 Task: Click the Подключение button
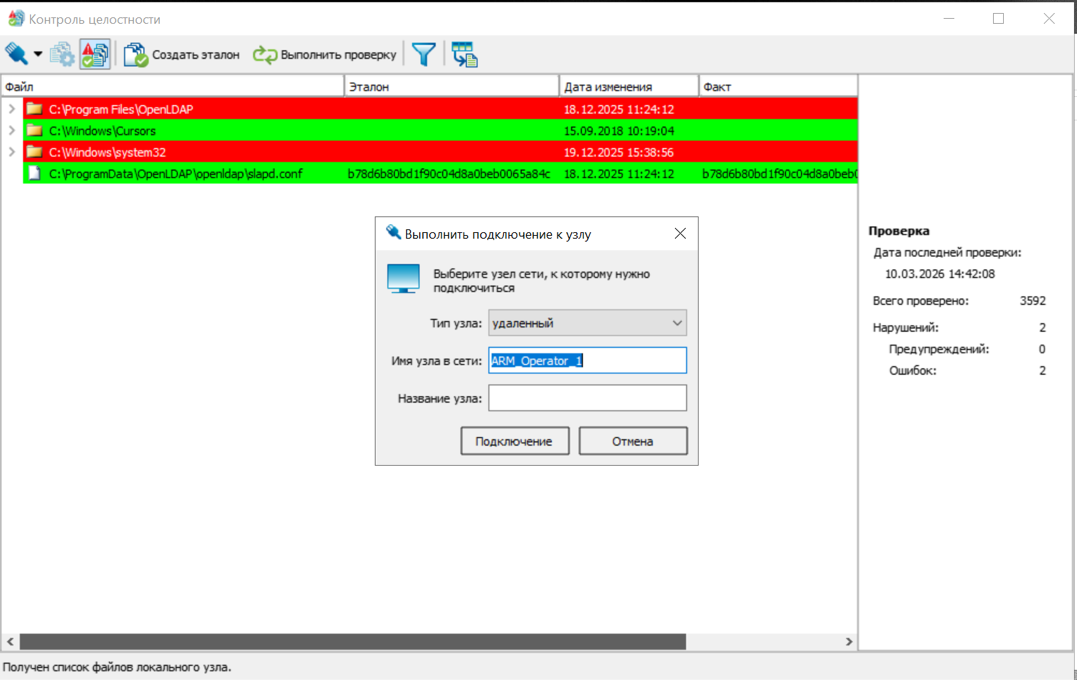[514, 441]
